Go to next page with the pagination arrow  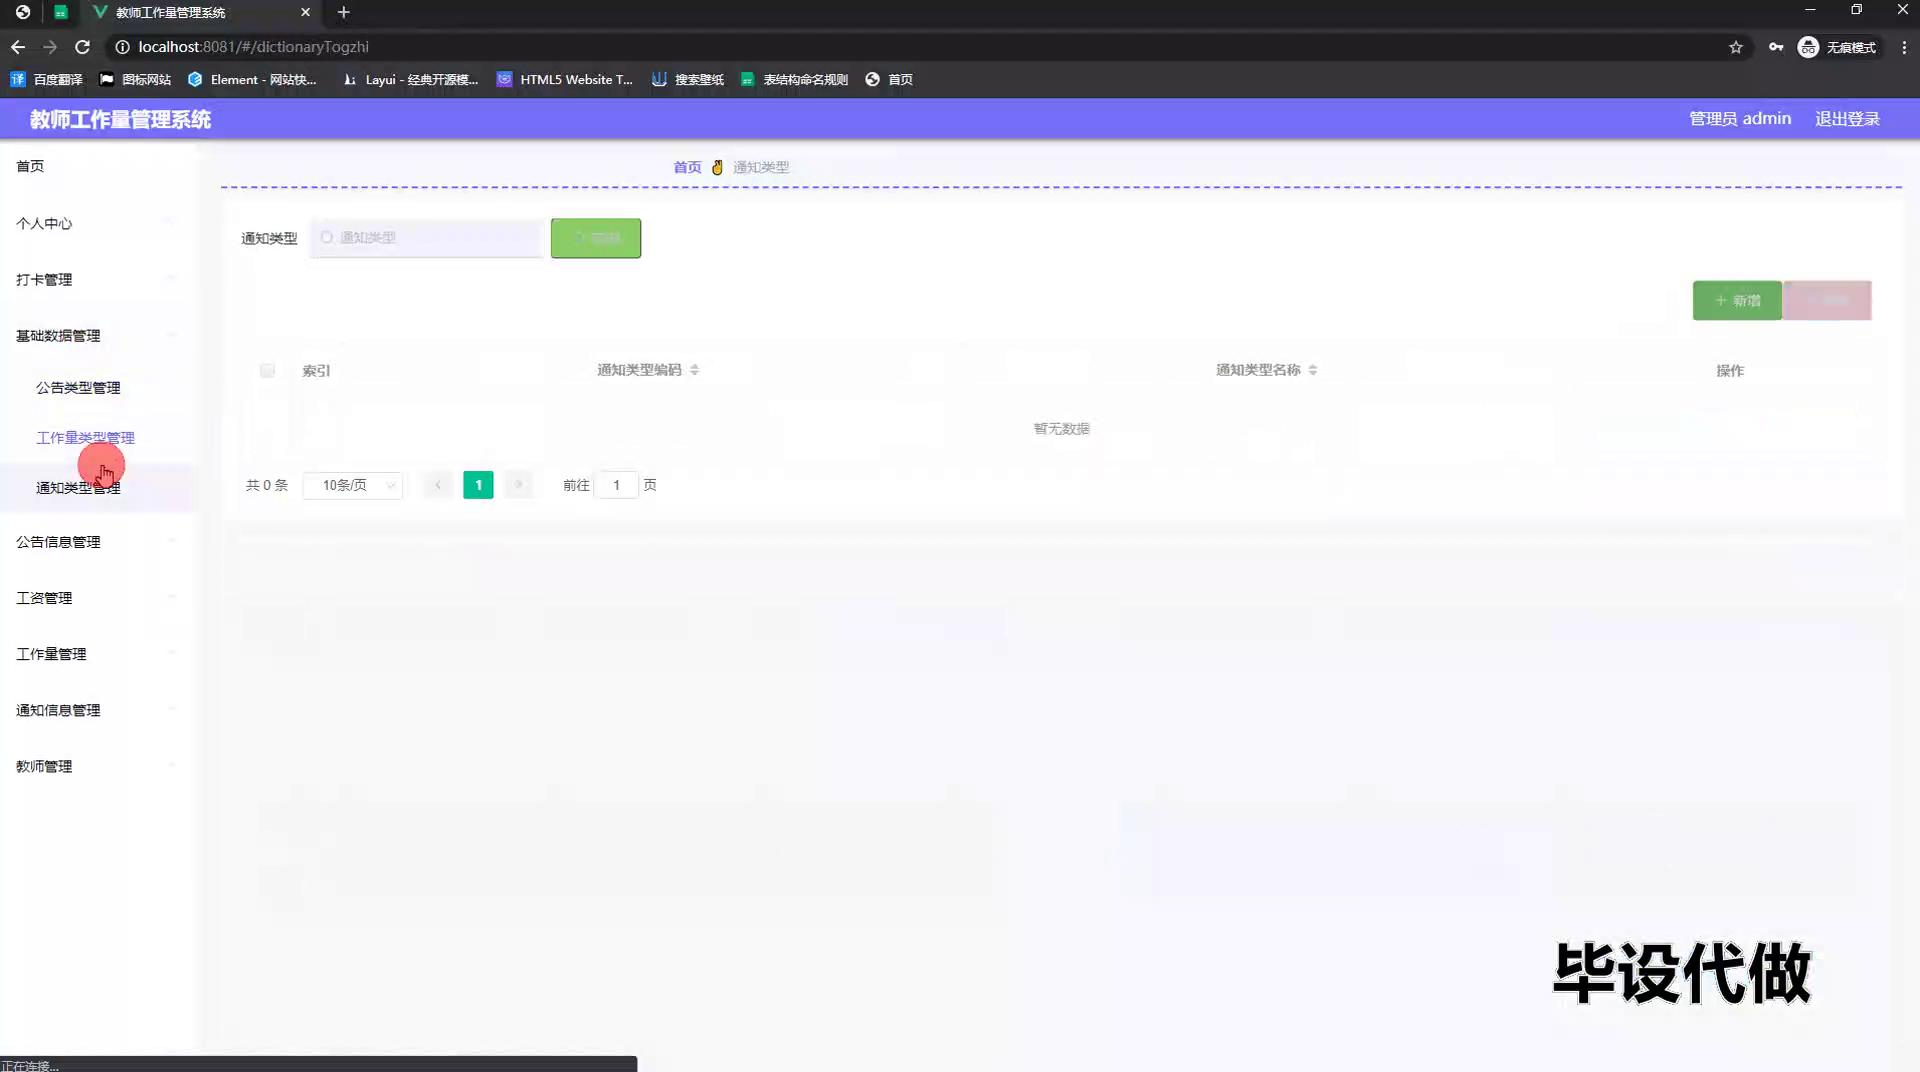(519, 485)
